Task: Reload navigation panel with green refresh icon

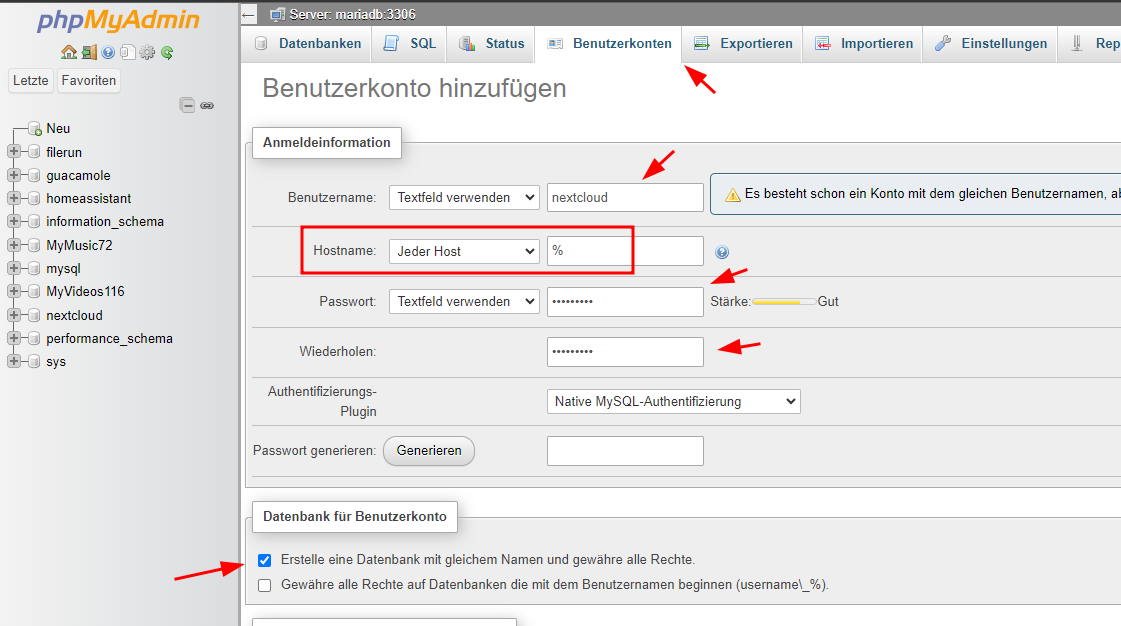Action: [x=167, y=52]
